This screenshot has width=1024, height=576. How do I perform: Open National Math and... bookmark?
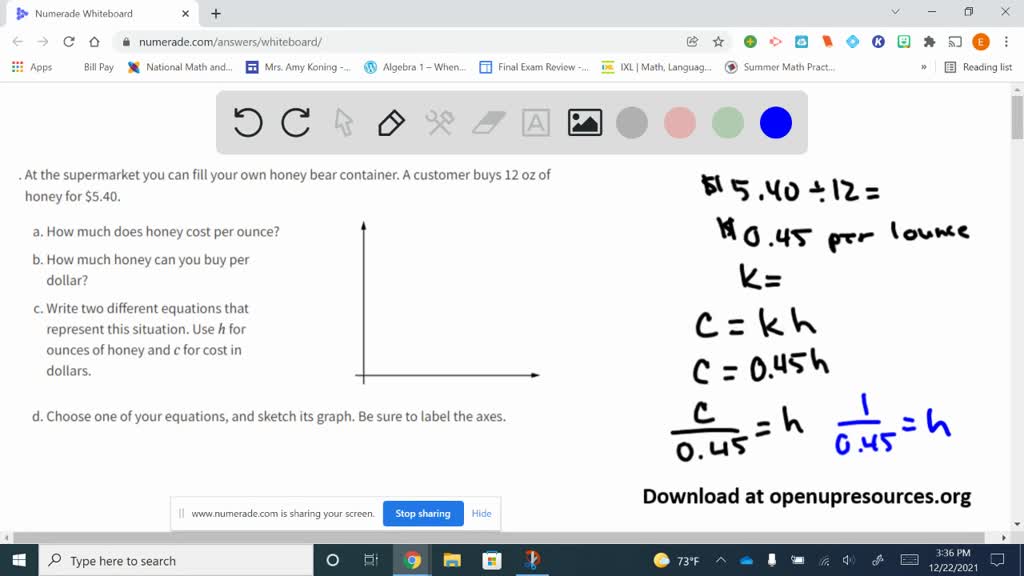click(x=180, y=67)
